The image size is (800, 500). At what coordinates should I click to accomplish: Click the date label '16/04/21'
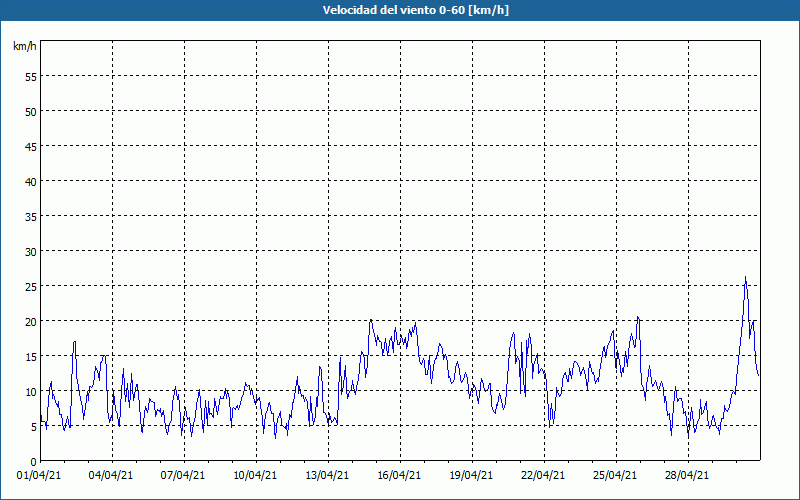point(399,475)
